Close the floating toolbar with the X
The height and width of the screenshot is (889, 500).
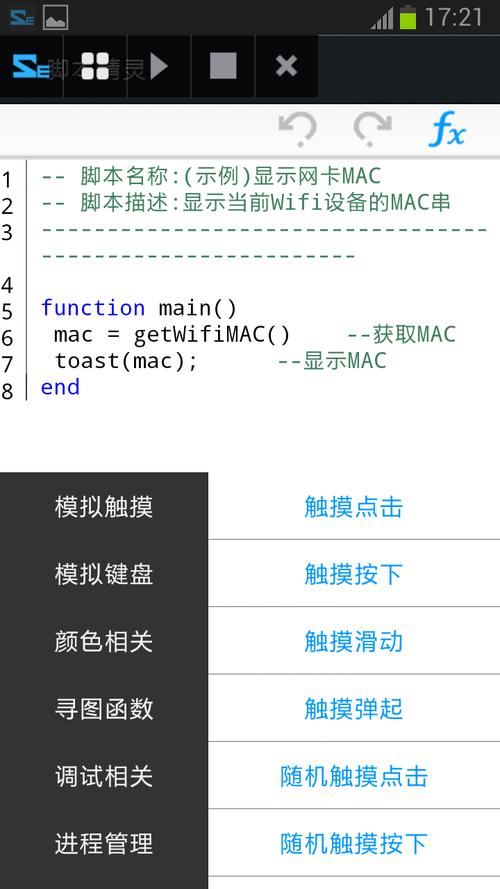click(286, 66)
